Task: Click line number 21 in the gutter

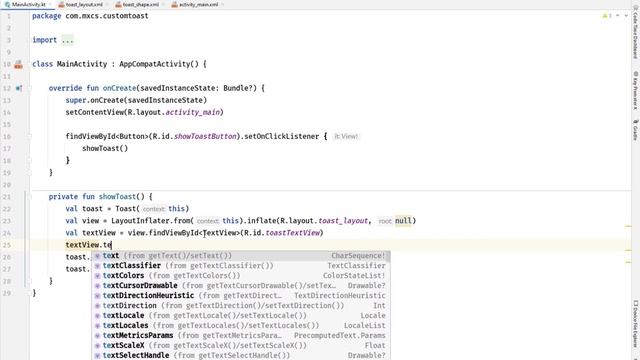Action: (x=7, y=197)
